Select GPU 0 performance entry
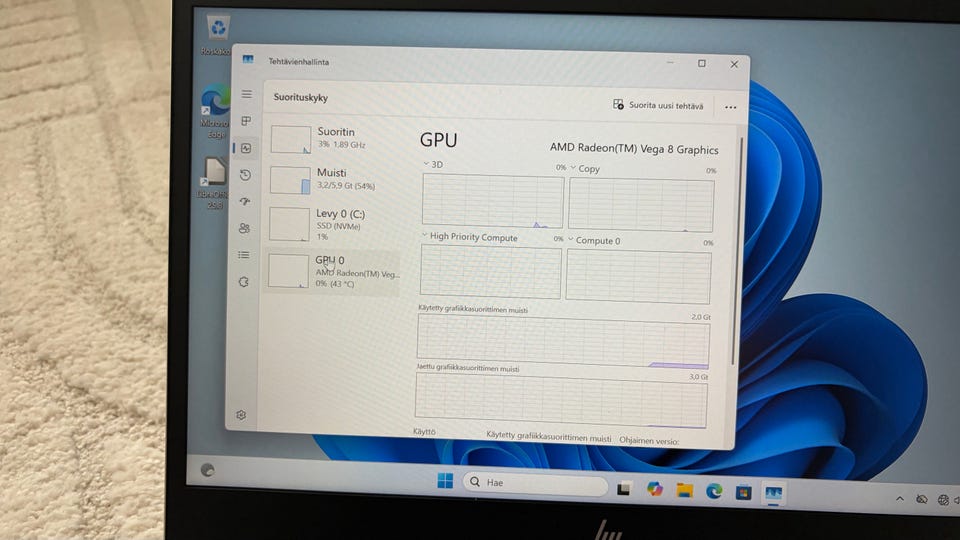The width and height of the screenshot is (960, 540). [x=332, y=271]
